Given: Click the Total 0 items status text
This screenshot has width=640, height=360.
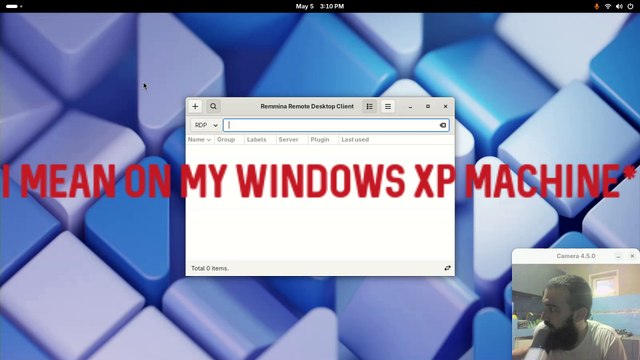Looking at the screenshot, I should (x=210, y=268).
